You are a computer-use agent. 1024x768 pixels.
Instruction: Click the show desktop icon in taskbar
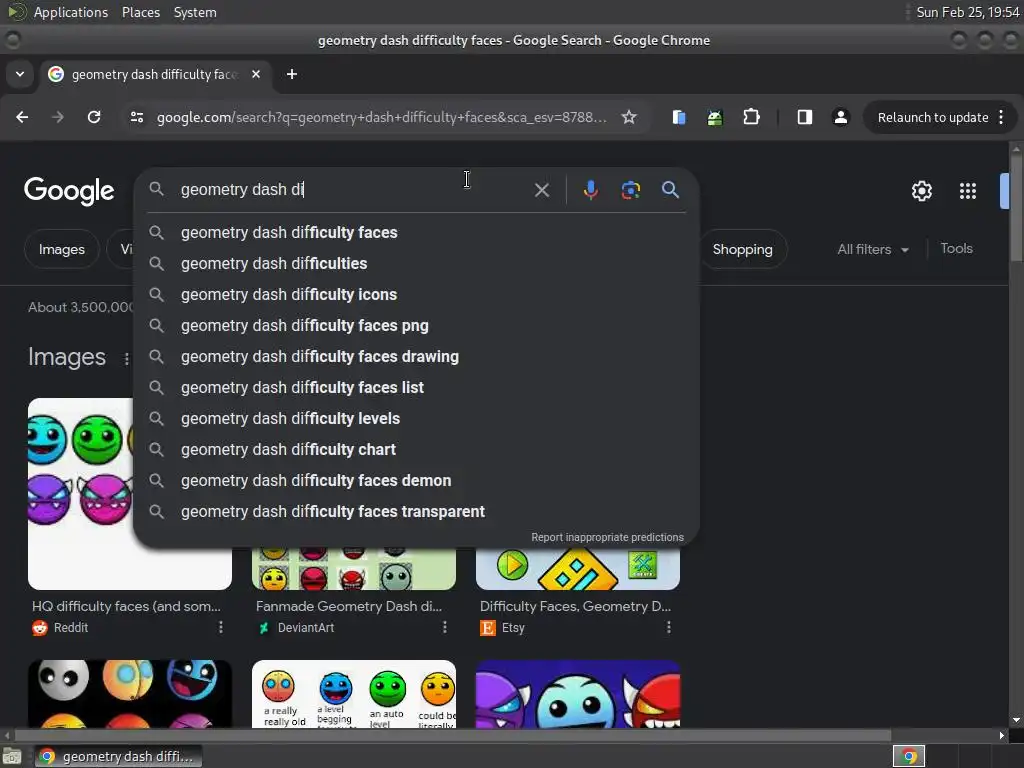pyautogui.click(x=12, y=756)
